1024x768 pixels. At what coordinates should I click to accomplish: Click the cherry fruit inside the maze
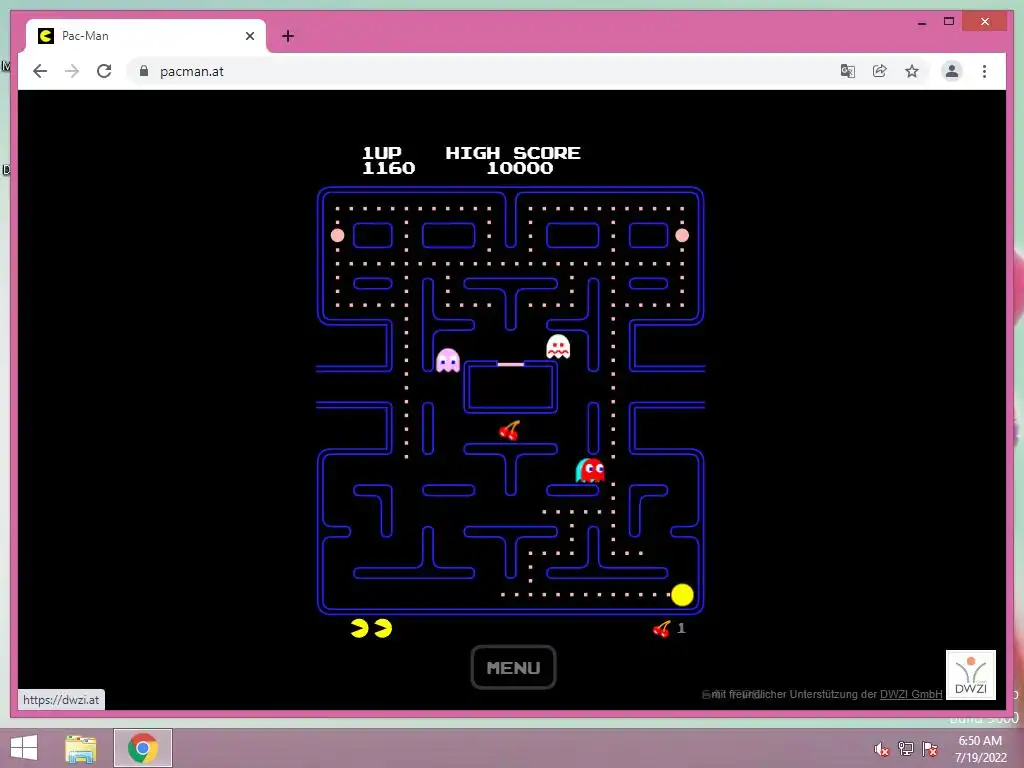coord(509,430)
